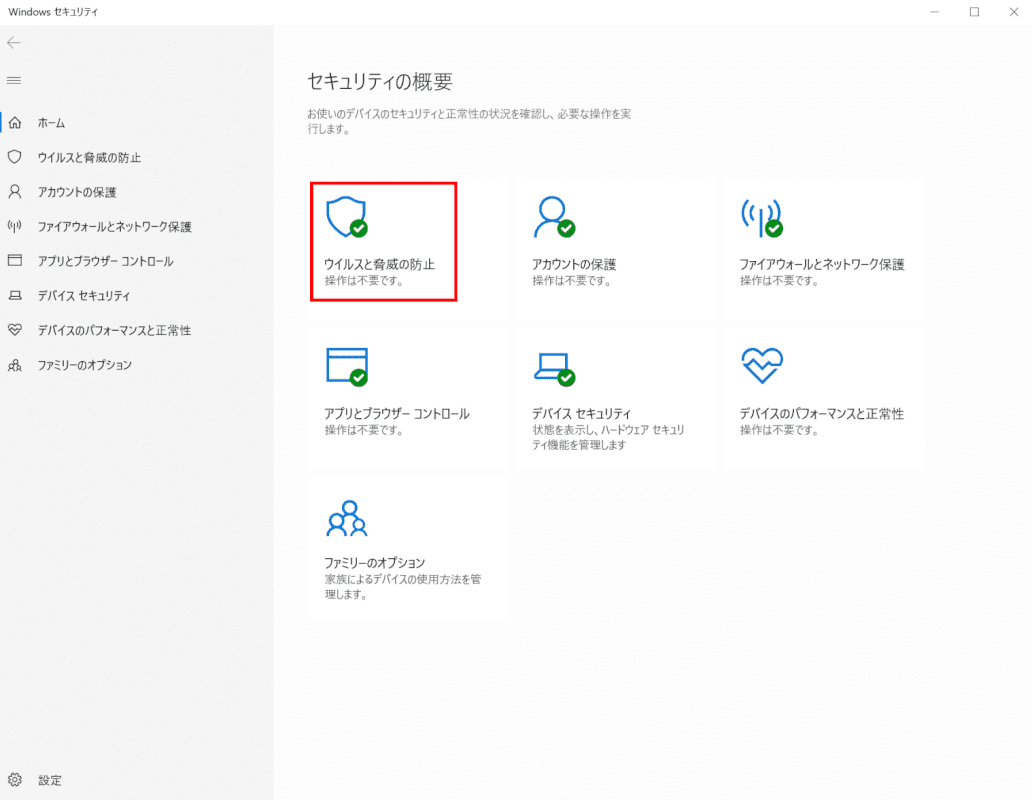1032x800 pixels.
Task: Open デバイス セキュリティ in the sidebar
Action: [x=84, y=295]
